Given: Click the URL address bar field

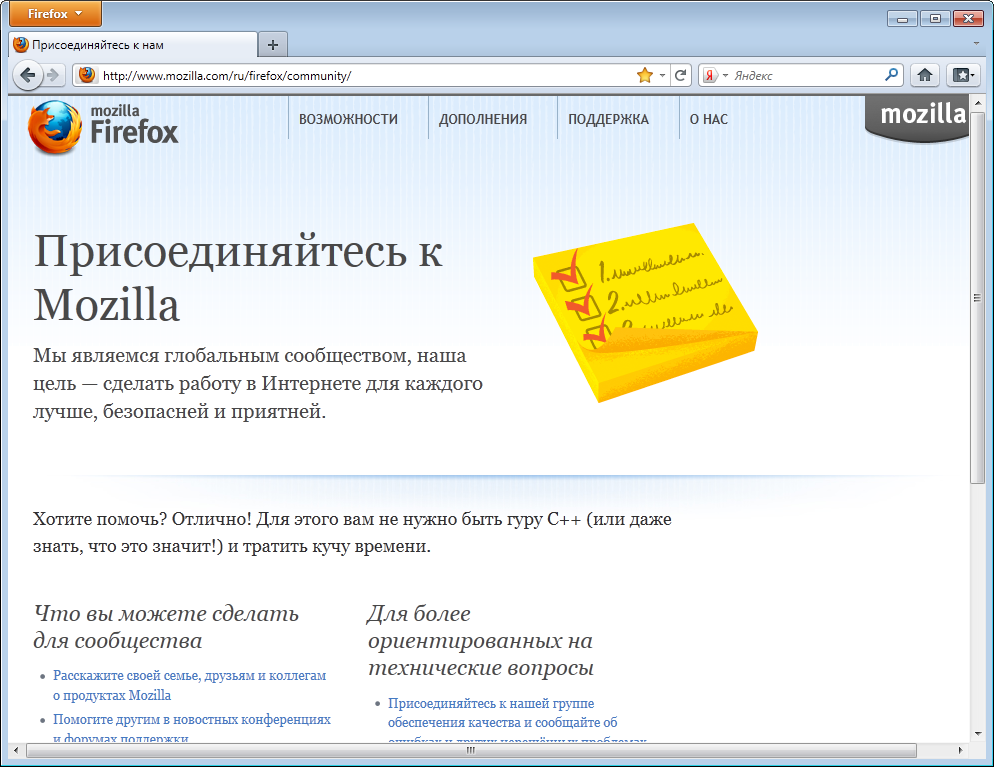Looking at the screenshot, I should point(368,75).
